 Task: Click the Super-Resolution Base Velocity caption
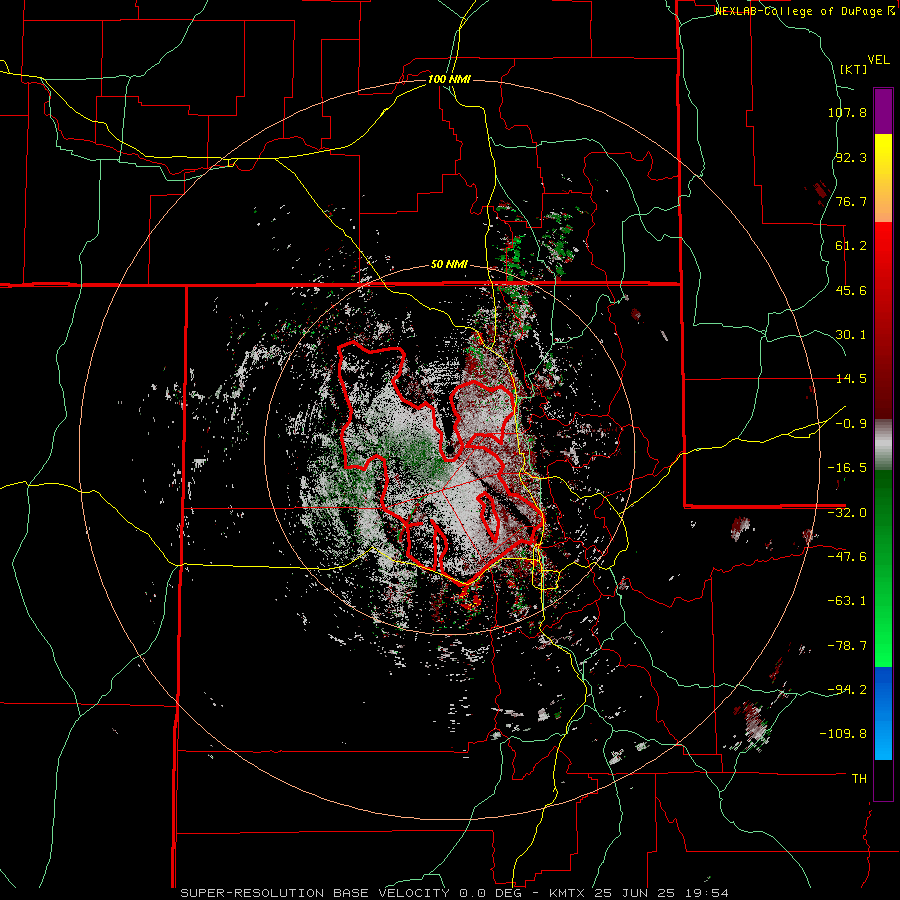point(455,893)
